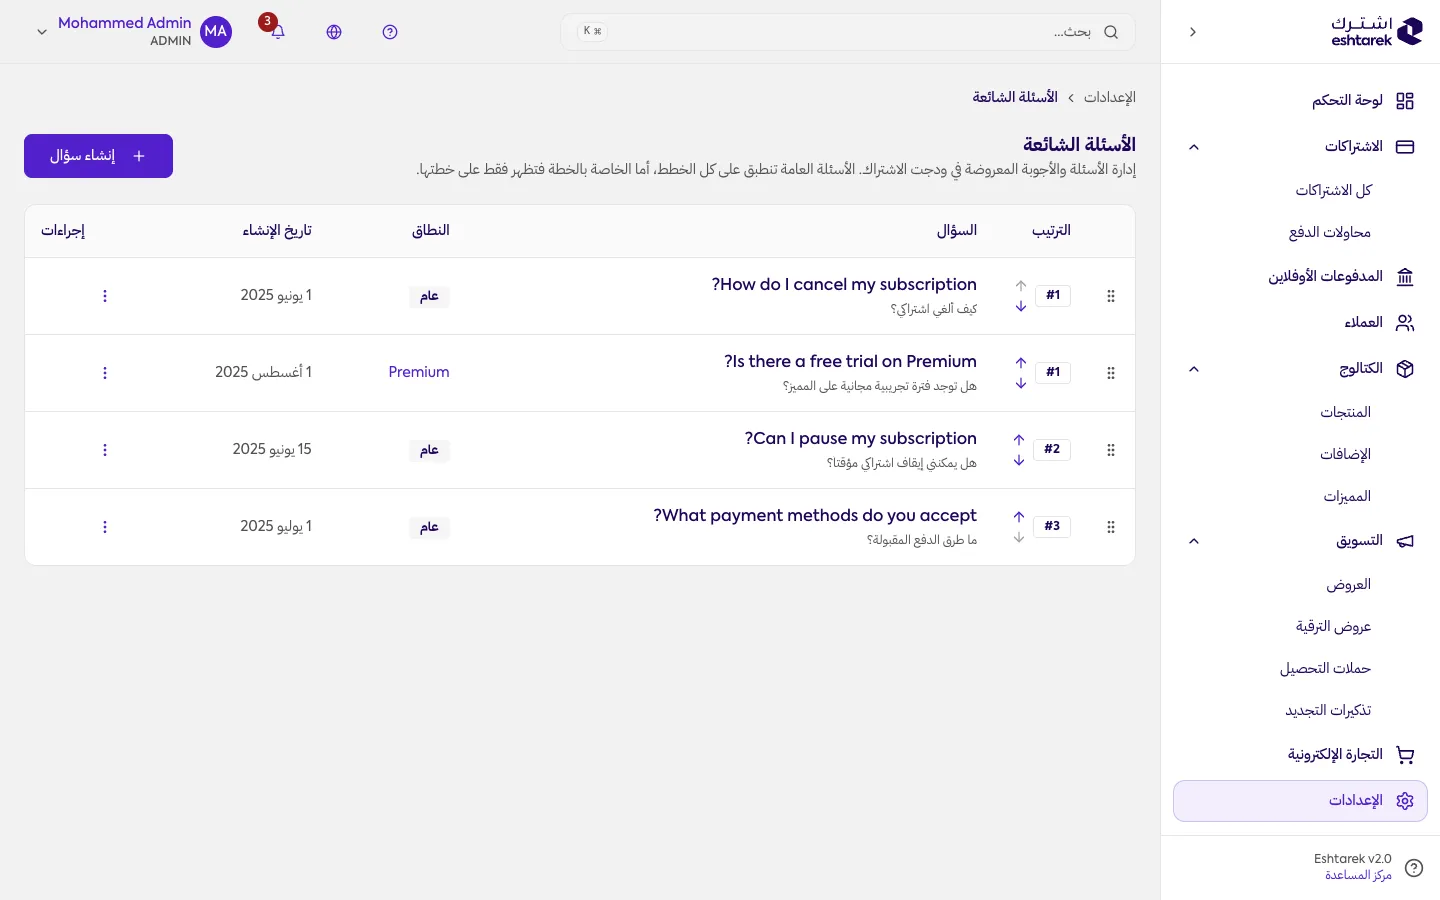Open لوحة التحكم dashboard in sidebar
This screenshot has height=900, width=1440.
1300,101
